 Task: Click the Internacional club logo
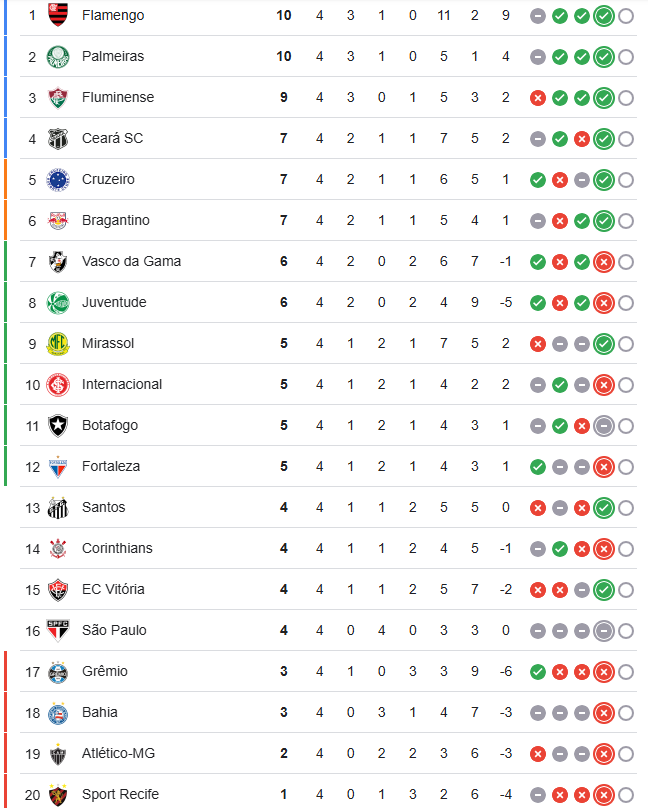[58, 385]
